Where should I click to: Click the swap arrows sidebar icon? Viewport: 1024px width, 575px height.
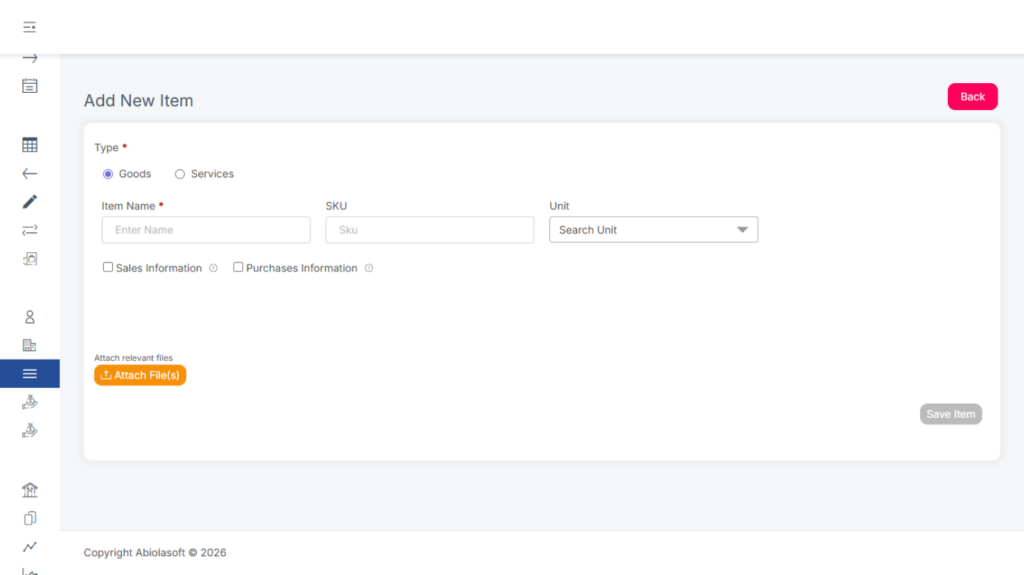tap(30, 230)
